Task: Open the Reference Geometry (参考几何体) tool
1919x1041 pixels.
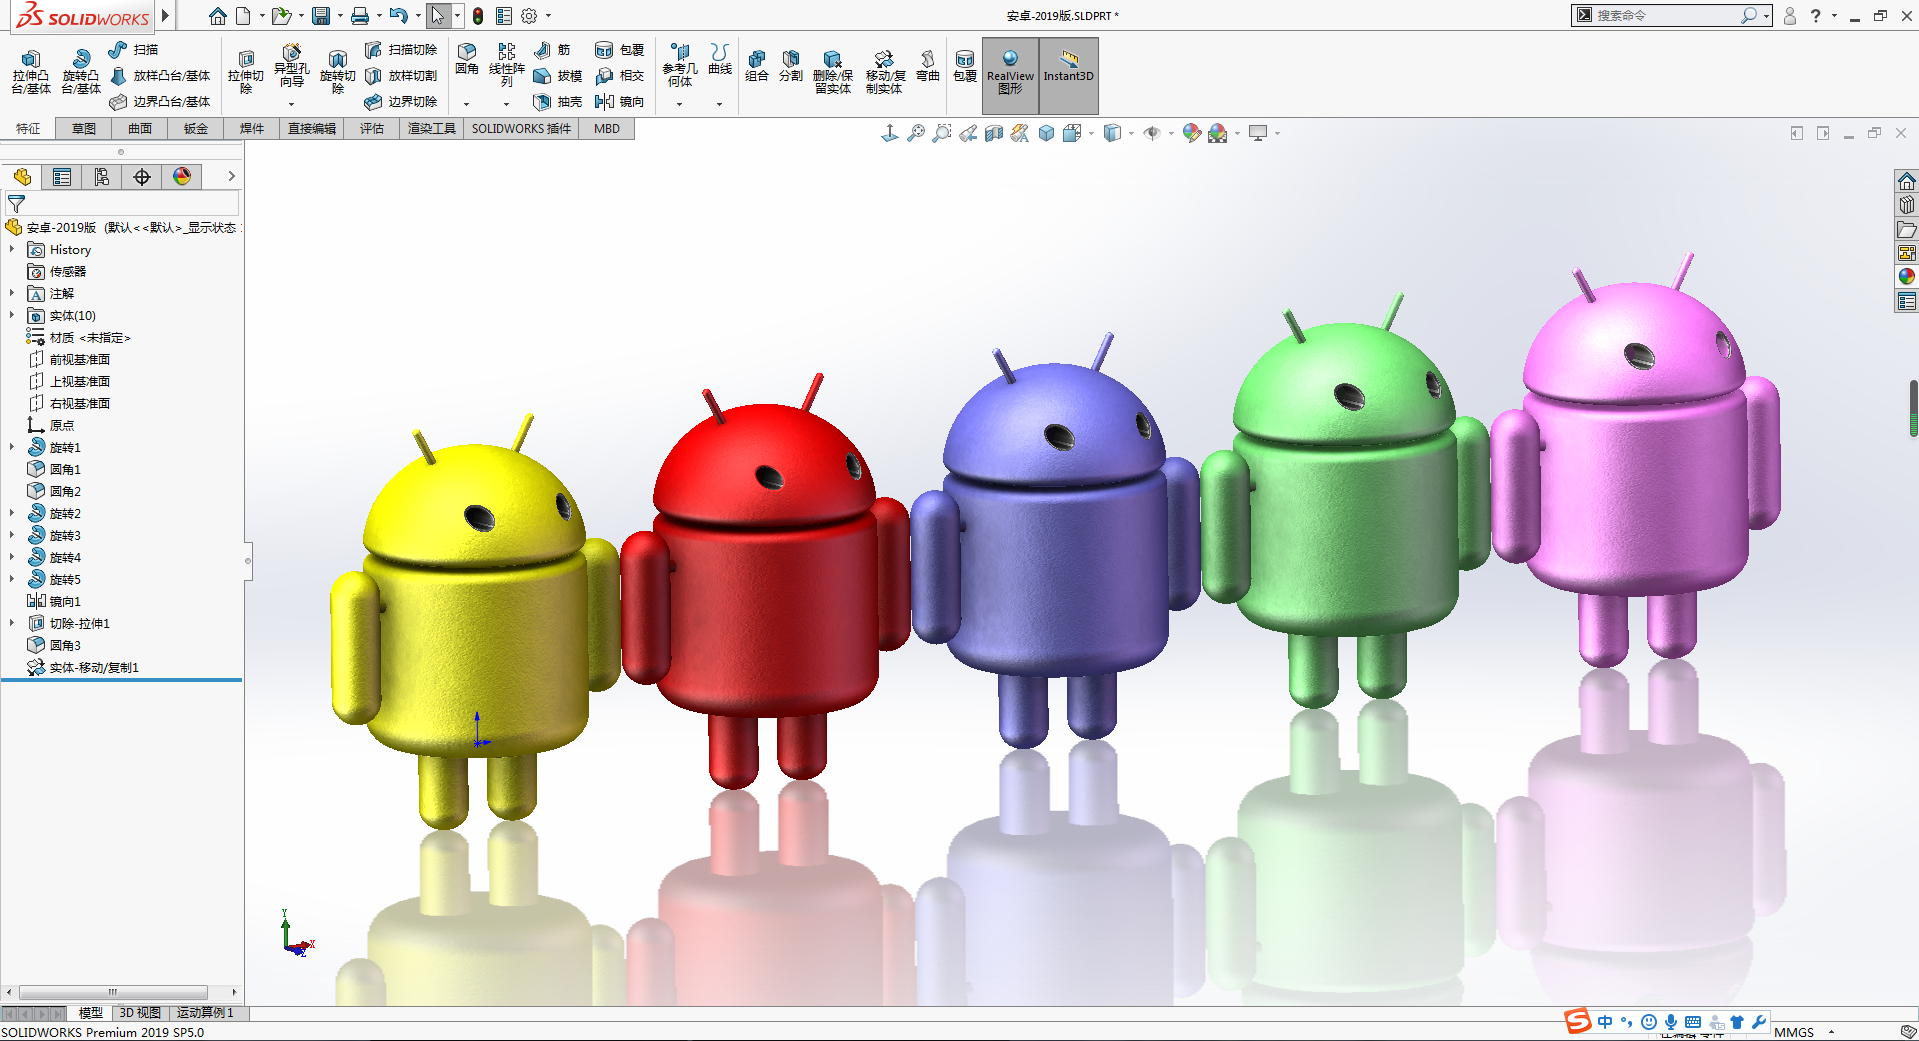Action: (x=680, y=65)
